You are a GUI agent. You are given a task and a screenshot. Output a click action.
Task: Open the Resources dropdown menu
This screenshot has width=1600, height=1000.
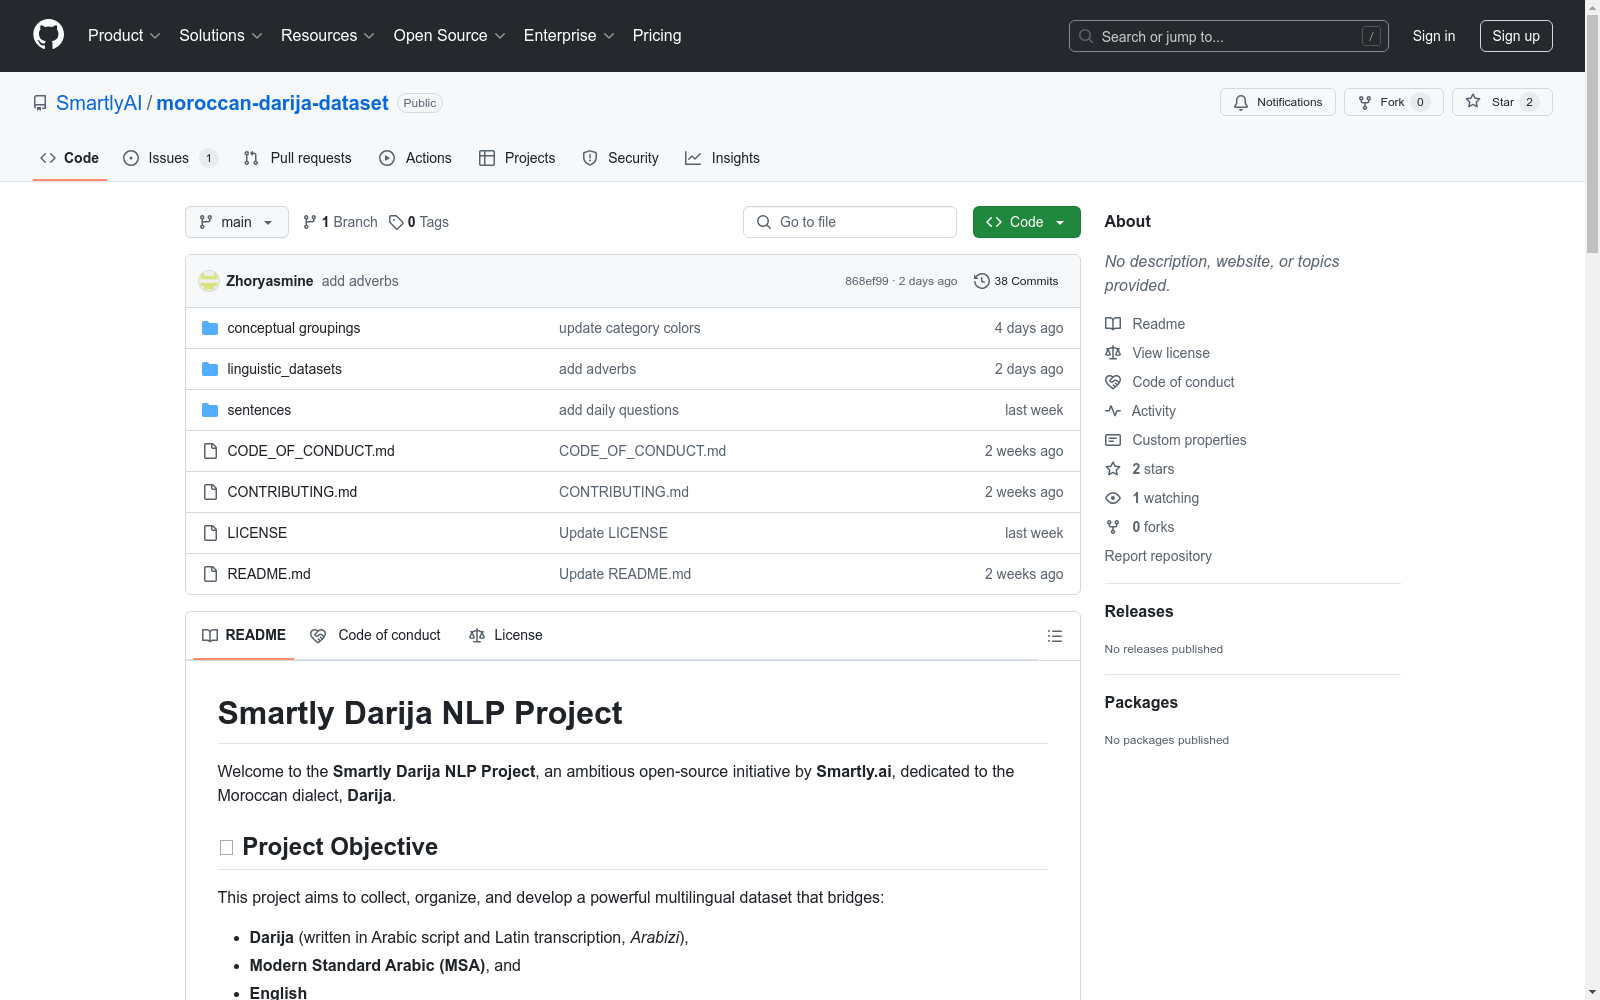click(328, 35)
